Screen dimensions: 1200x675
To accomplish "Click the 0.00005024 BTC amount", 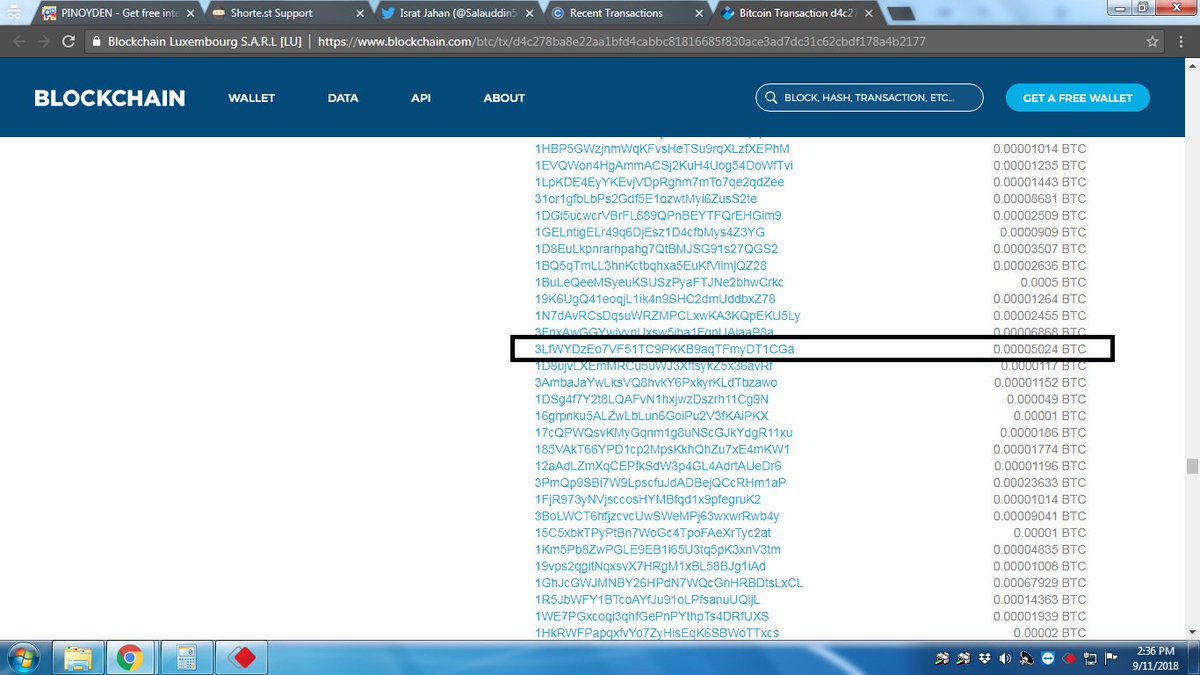I will click(x=1039, y=349).
